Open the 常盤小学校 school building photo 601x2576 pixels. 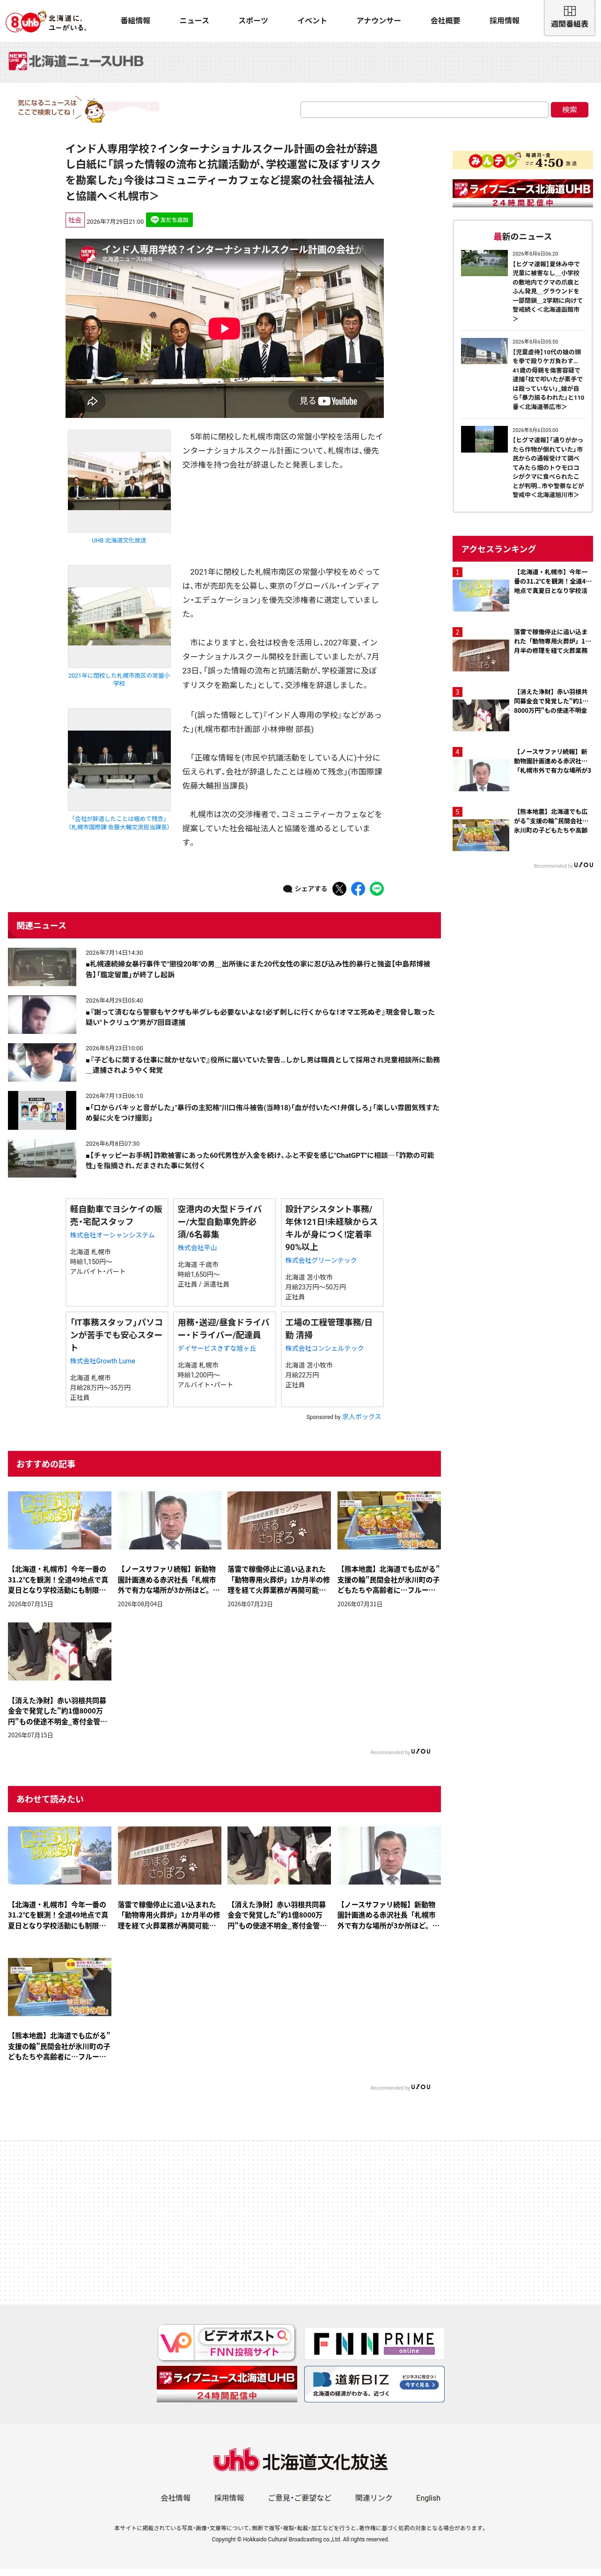119,616
